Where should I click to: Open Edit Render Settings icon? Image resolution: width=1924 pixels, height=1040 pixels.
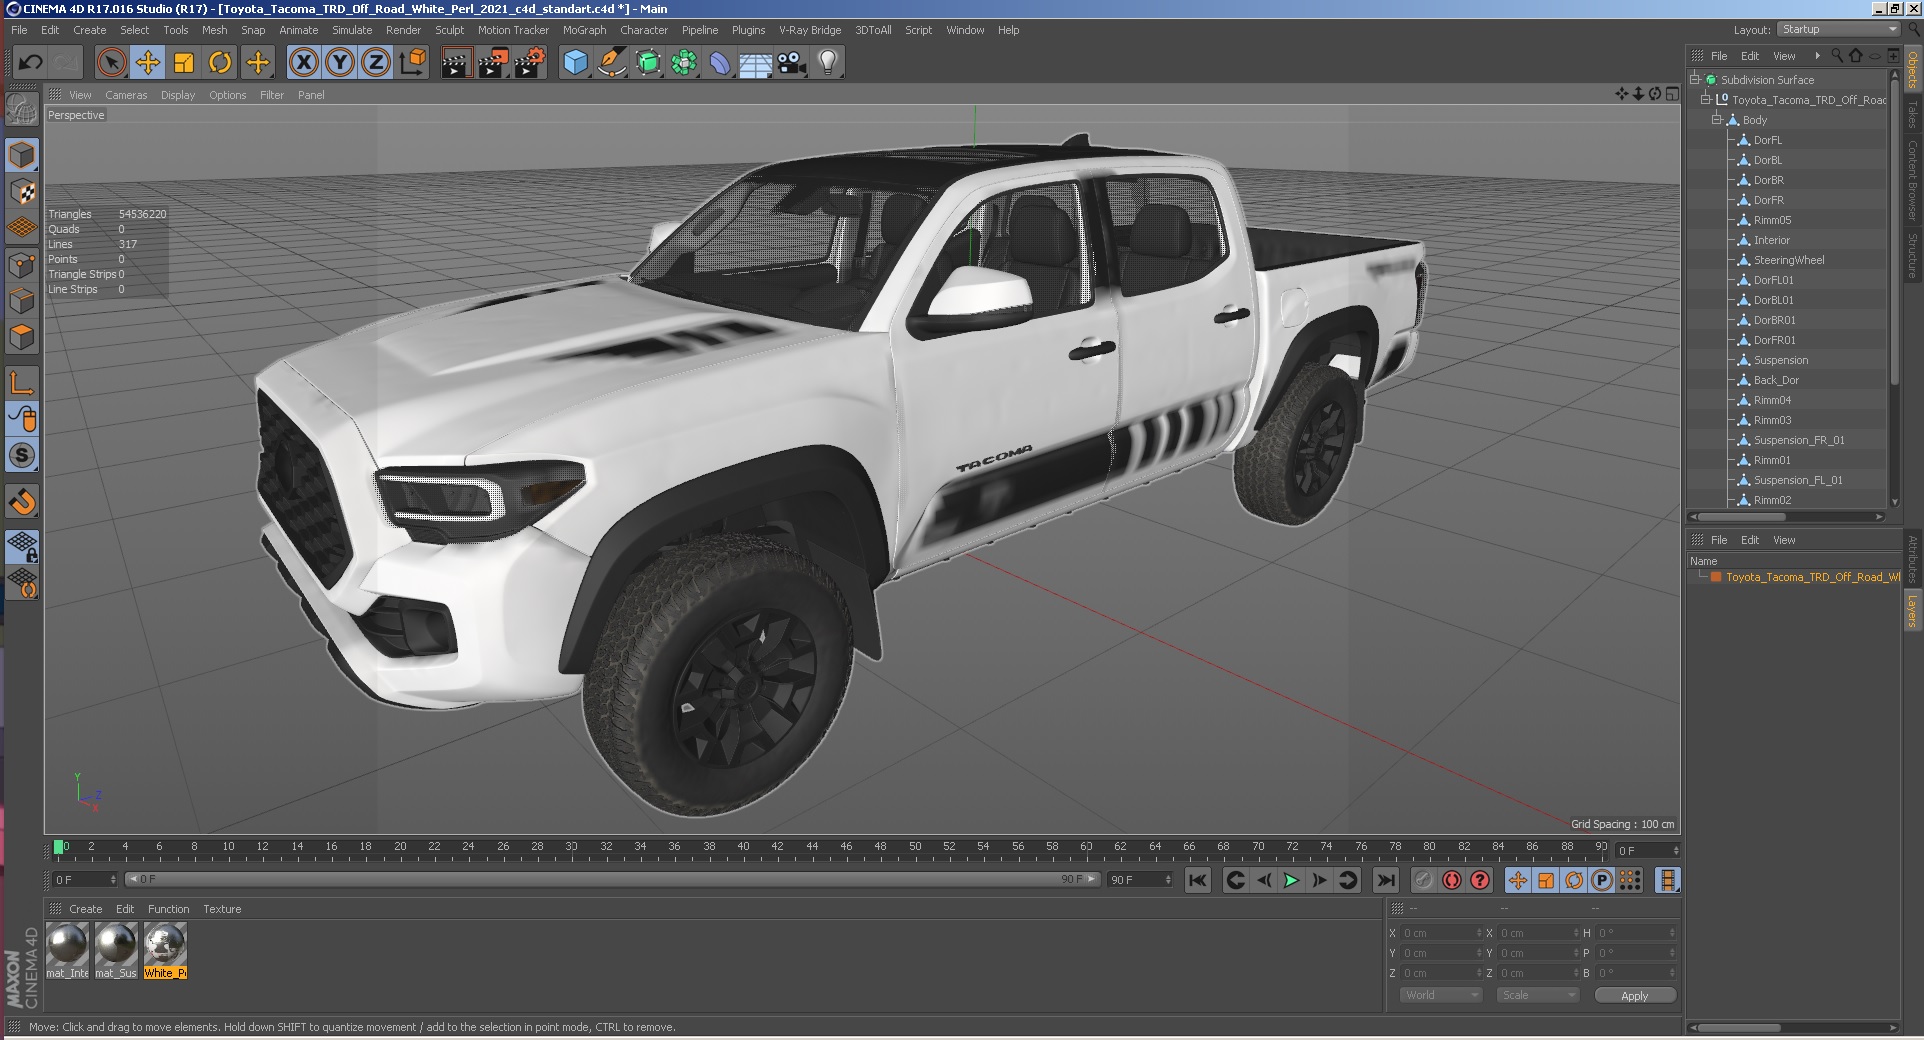(x=529, y=63)
